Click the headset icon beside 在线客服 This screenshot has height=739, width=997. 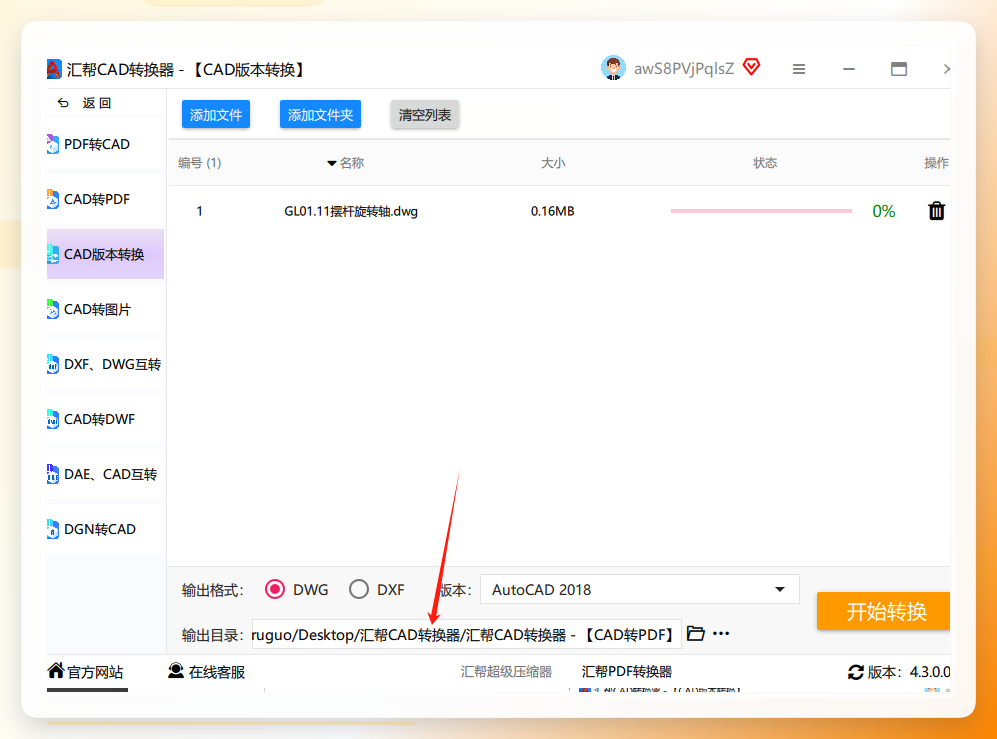tap(176, 670)
